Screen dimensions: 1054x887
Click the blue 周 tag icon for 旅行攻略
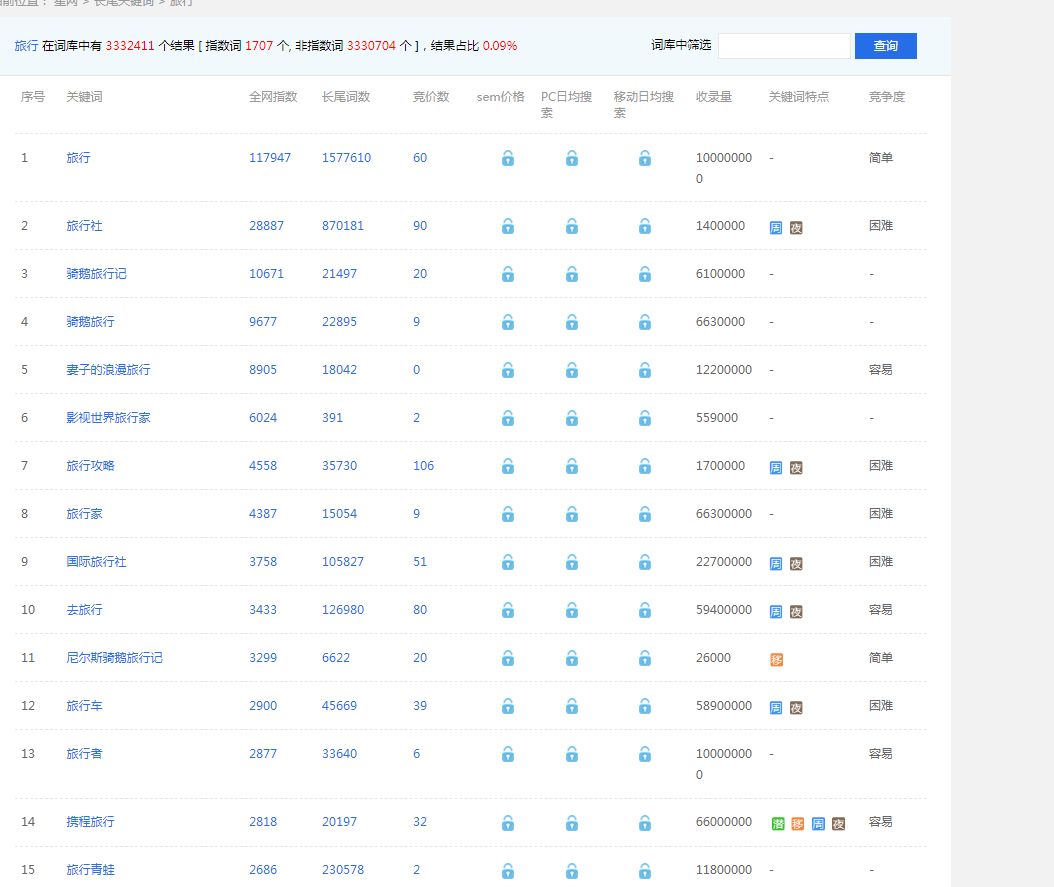(x=776, y=468)
